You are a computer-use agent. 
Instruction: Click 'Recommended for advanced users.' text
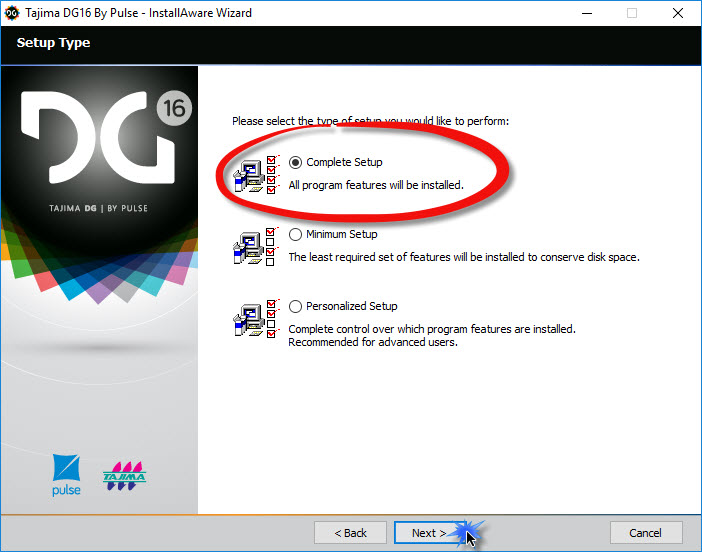tap(373, 342)
